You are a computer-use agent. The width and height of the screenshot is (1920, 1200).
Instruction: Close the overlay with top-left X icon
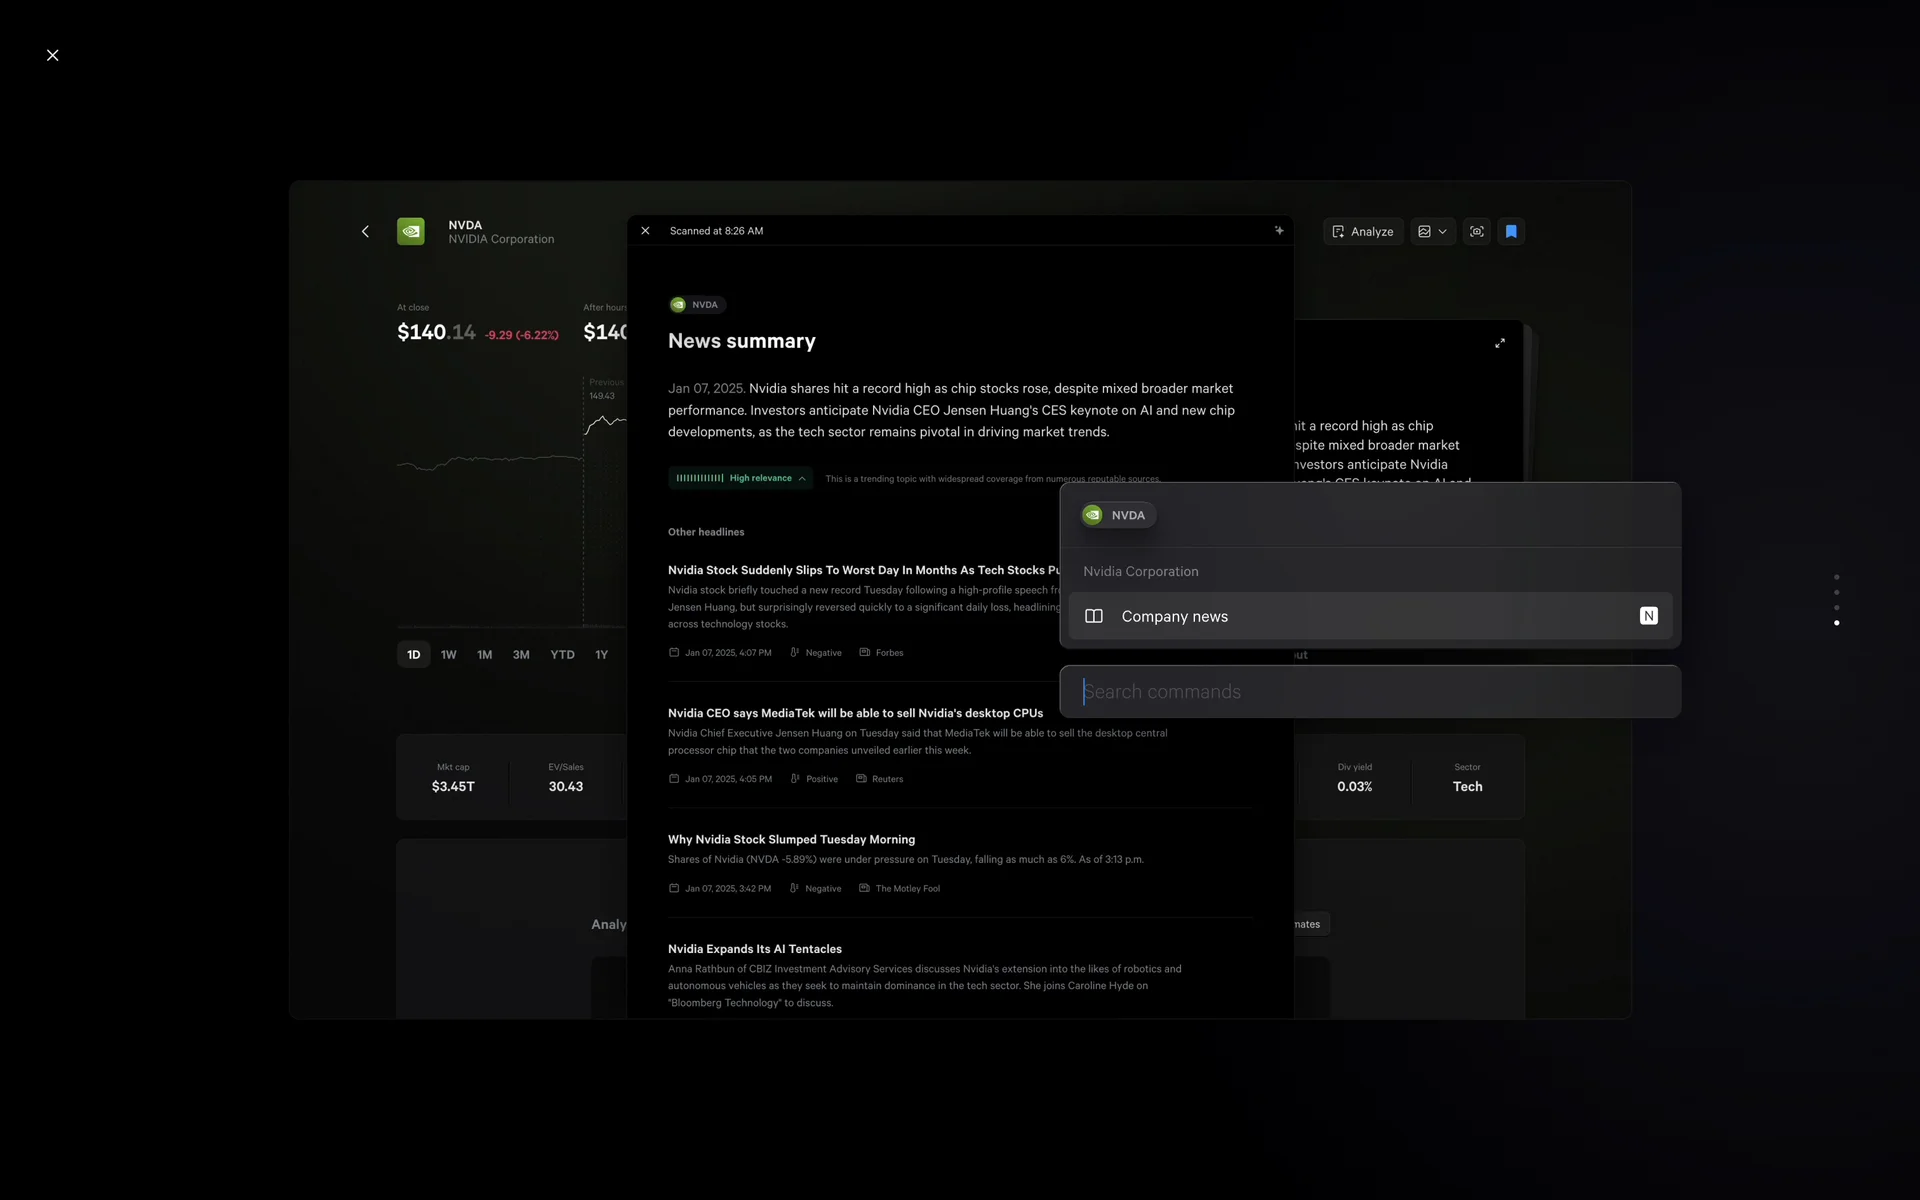click(53, 55)
